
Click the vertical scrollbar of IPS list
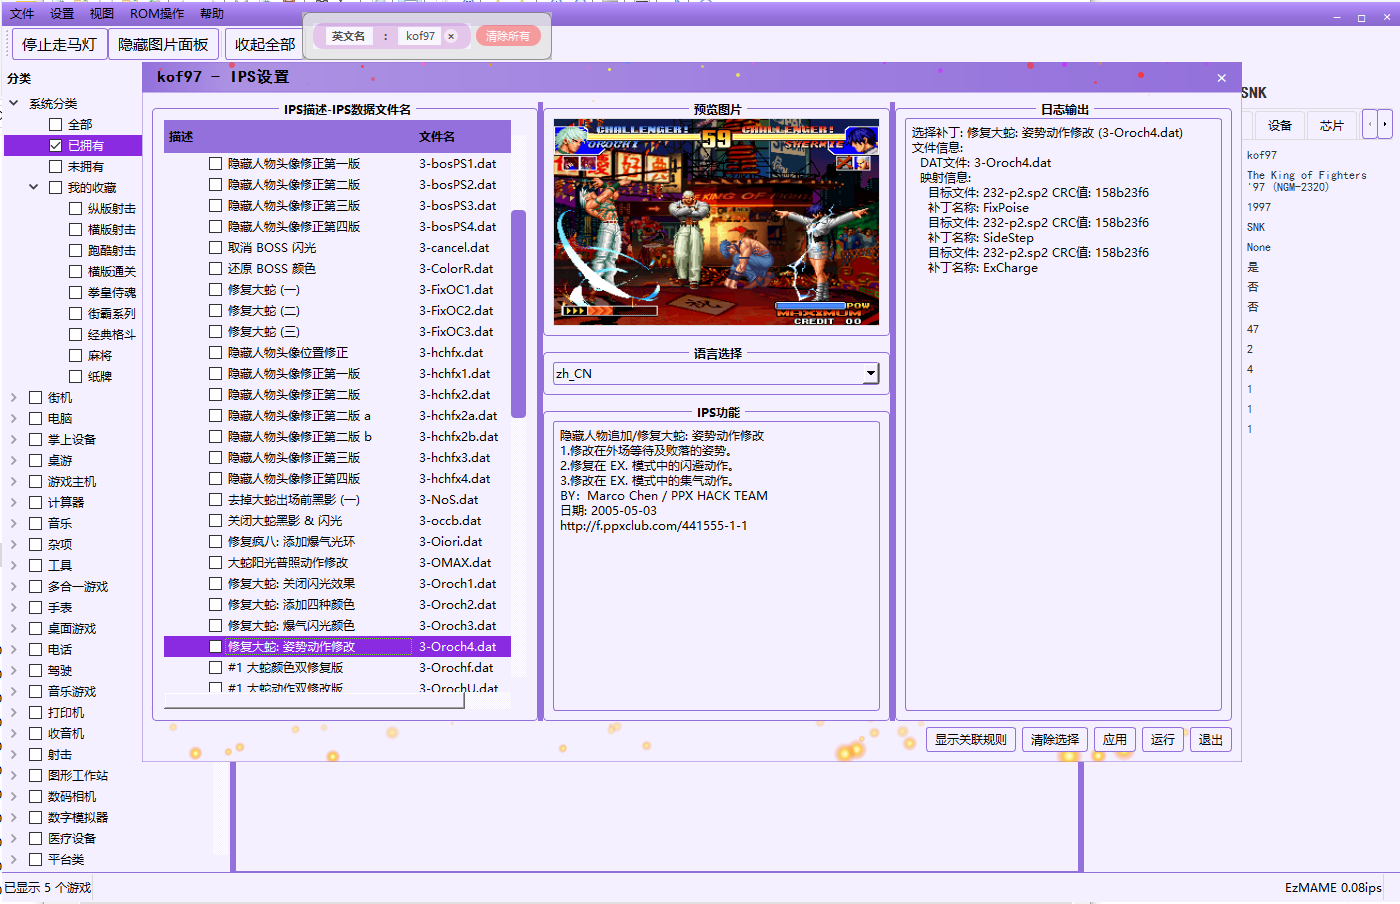(x=518, y=313)
